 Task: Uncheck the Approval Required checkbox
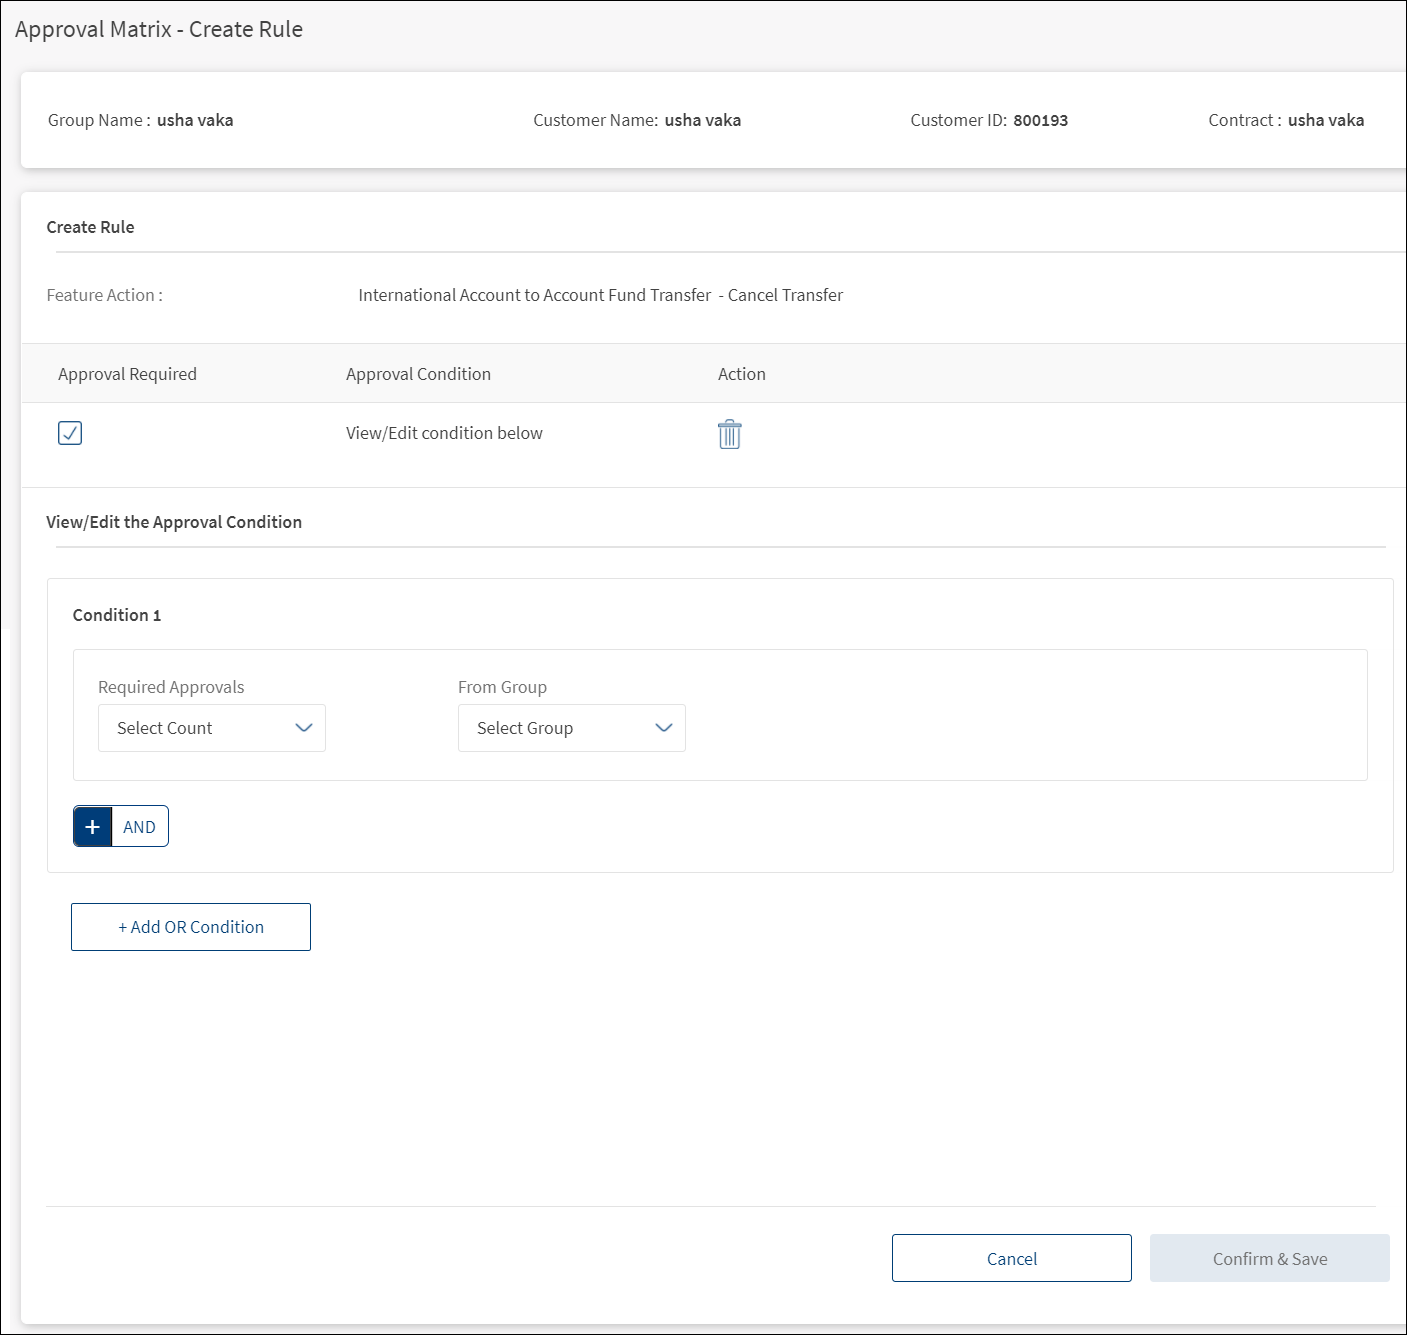pos(70,433)
